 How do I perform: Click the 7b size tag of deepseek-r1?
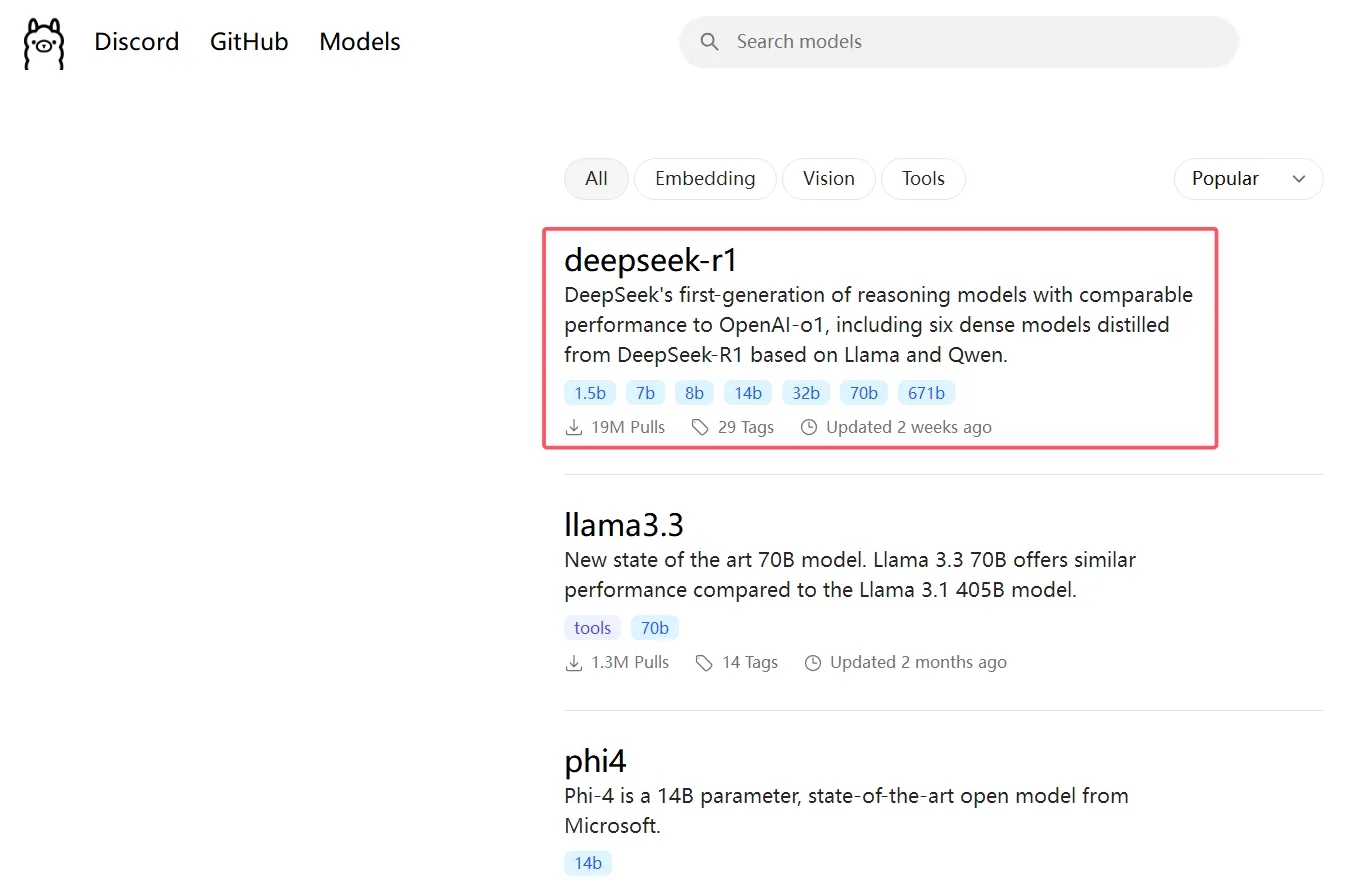[645, 393]
